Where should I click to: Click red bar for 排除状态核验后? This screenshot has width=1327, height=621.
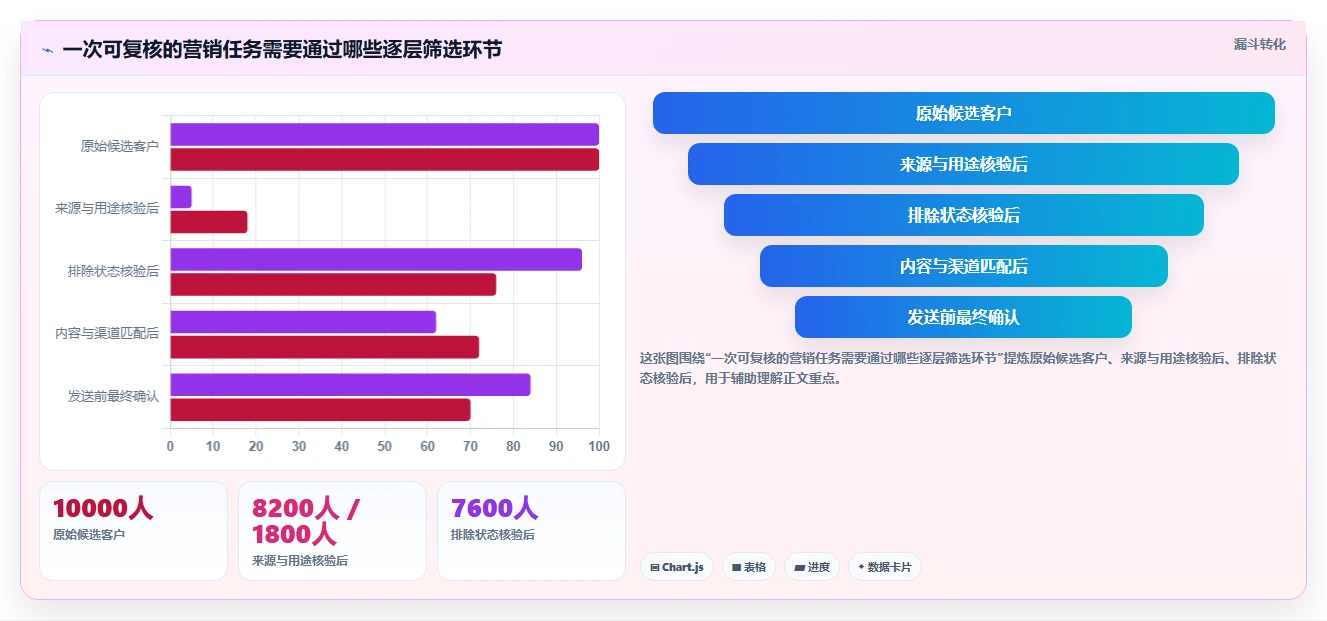[333, 284]
